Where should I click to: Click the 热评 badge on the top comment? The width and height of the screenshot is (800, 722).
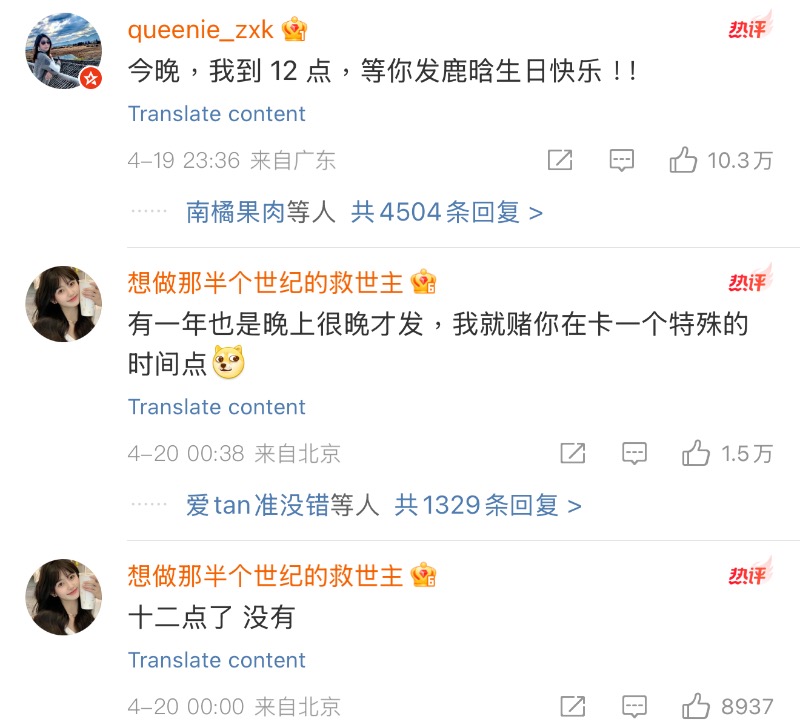click(x=747, y=29)
